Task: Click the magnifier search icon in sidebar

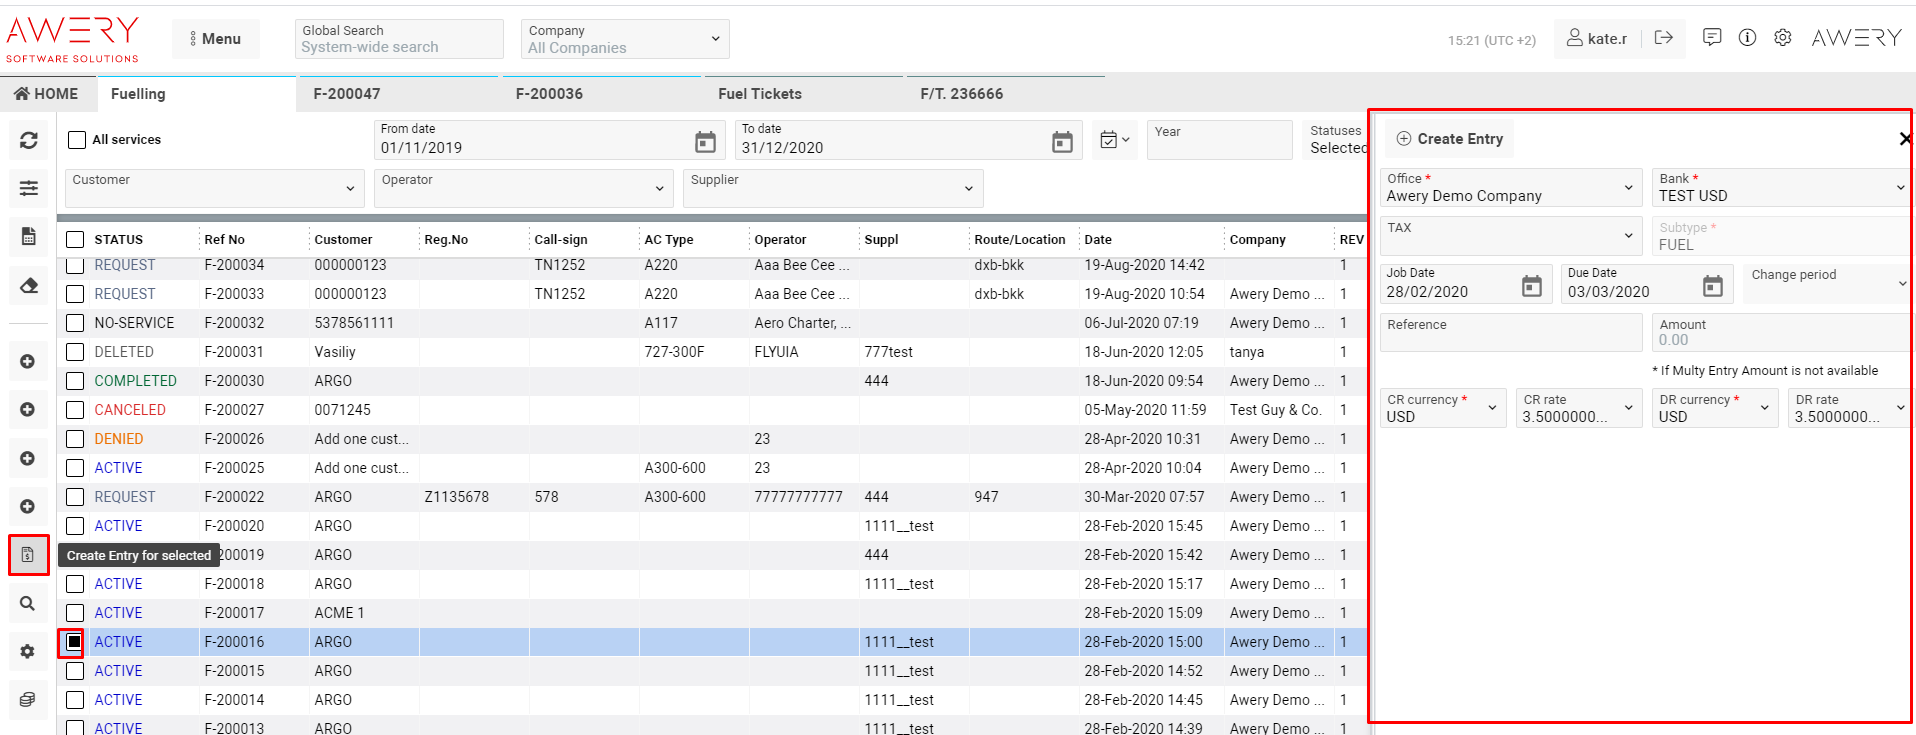Action: 28,603
